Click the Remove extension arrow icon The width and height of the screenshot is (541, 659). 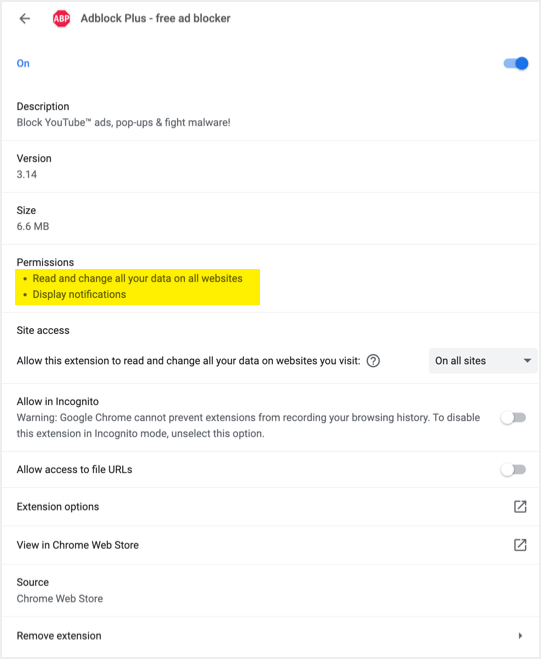pyautogui.click(x=520, y=635)
